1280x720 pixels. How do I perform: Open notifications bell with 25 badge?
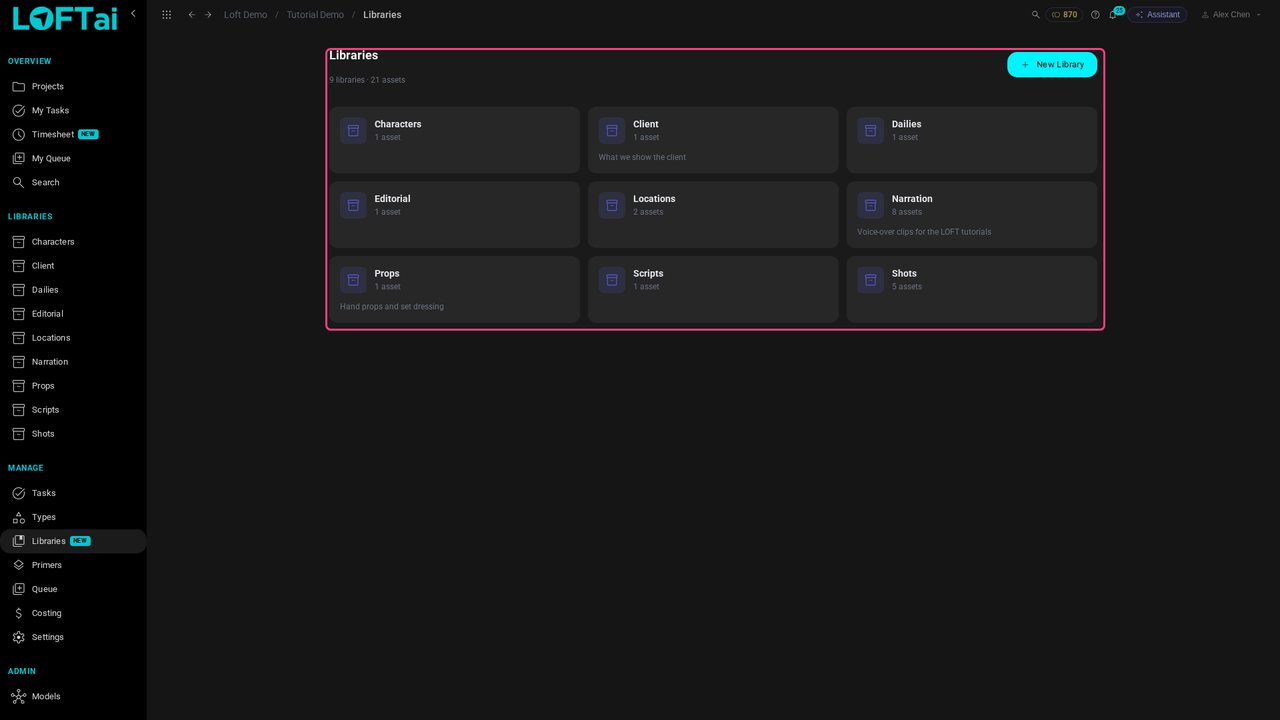coord(1113,15)
